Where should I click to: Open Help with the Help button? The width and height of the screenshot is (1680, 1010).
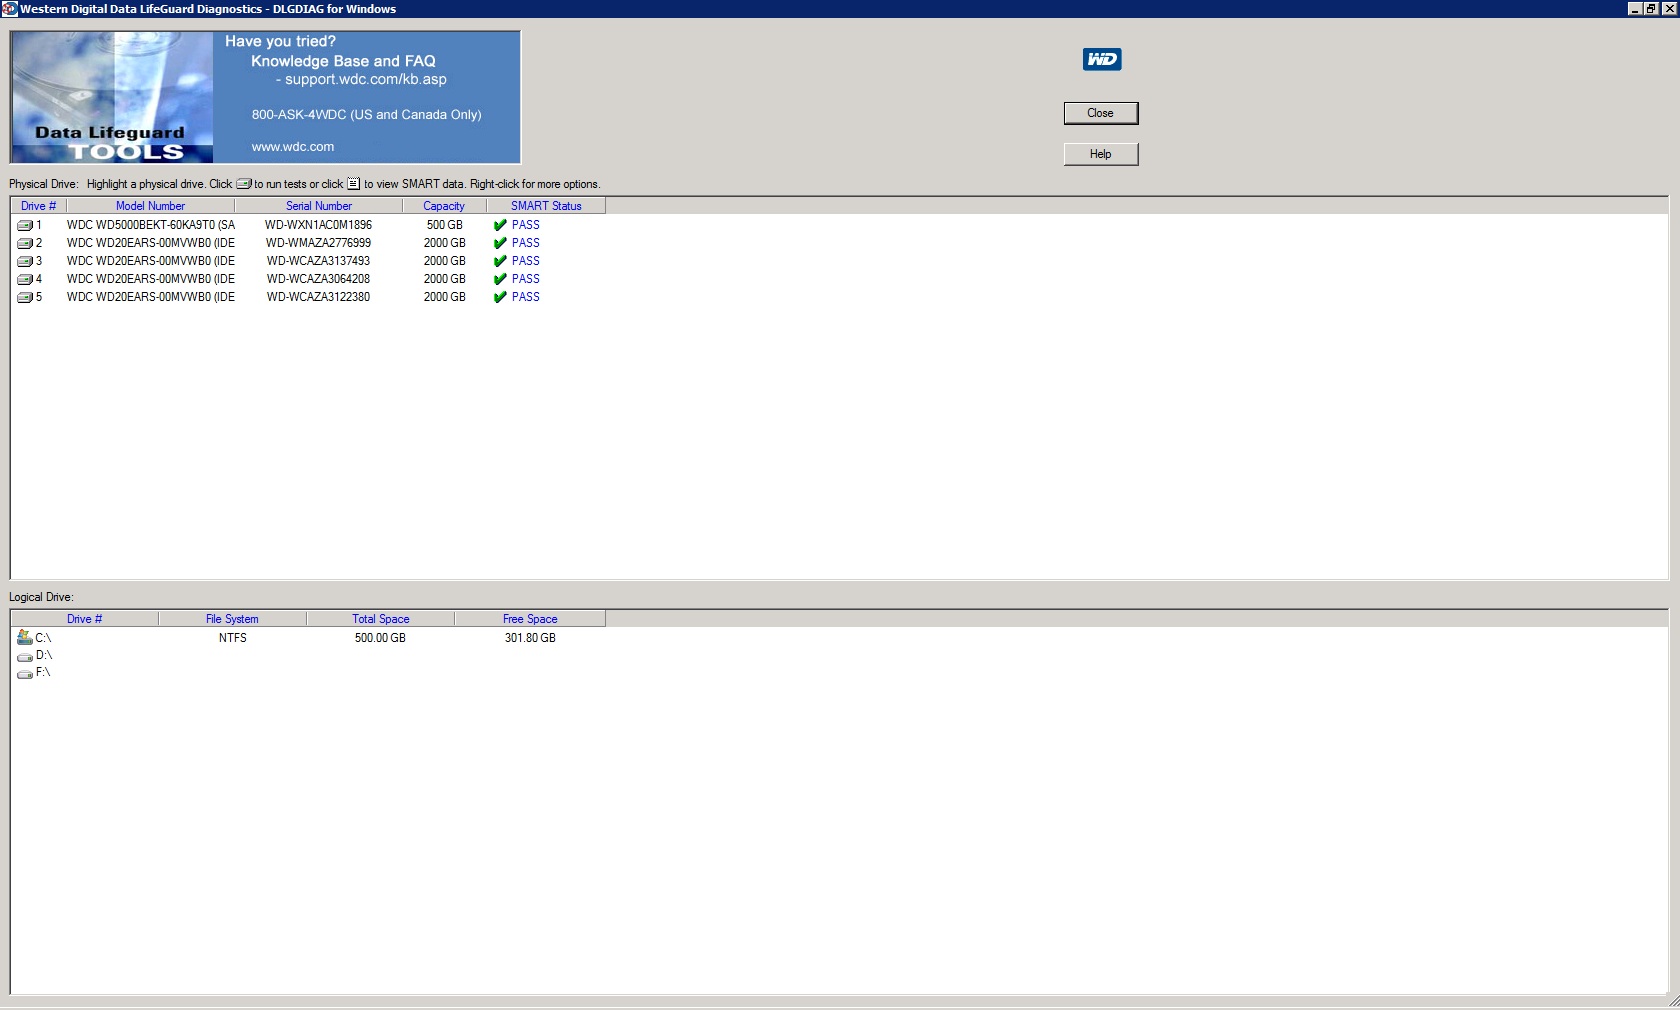[x=1101, y=154]
